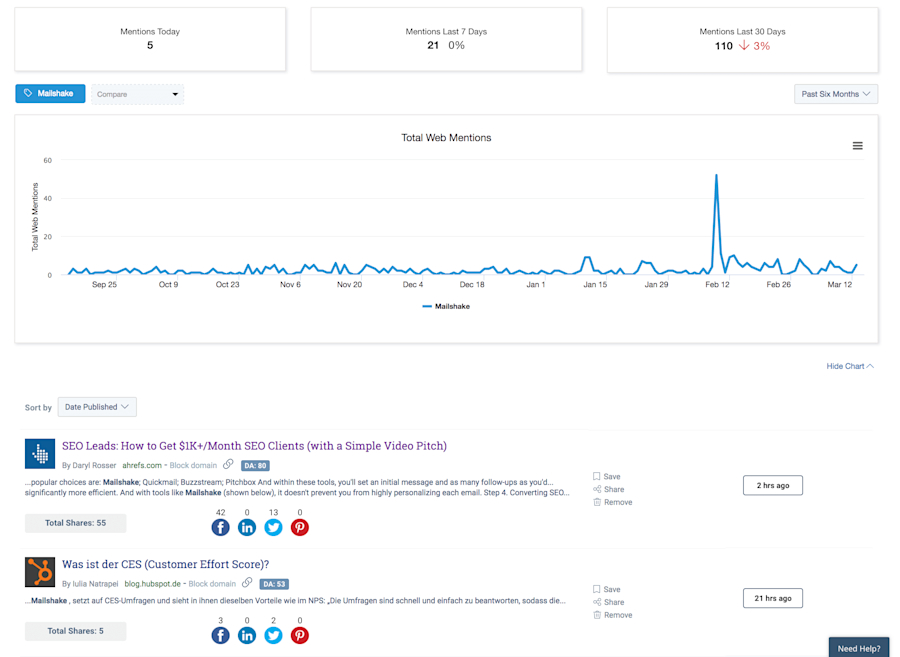900x657 pixels.
Task: Click the Mailshake tag button
Action: click(50, 94)
